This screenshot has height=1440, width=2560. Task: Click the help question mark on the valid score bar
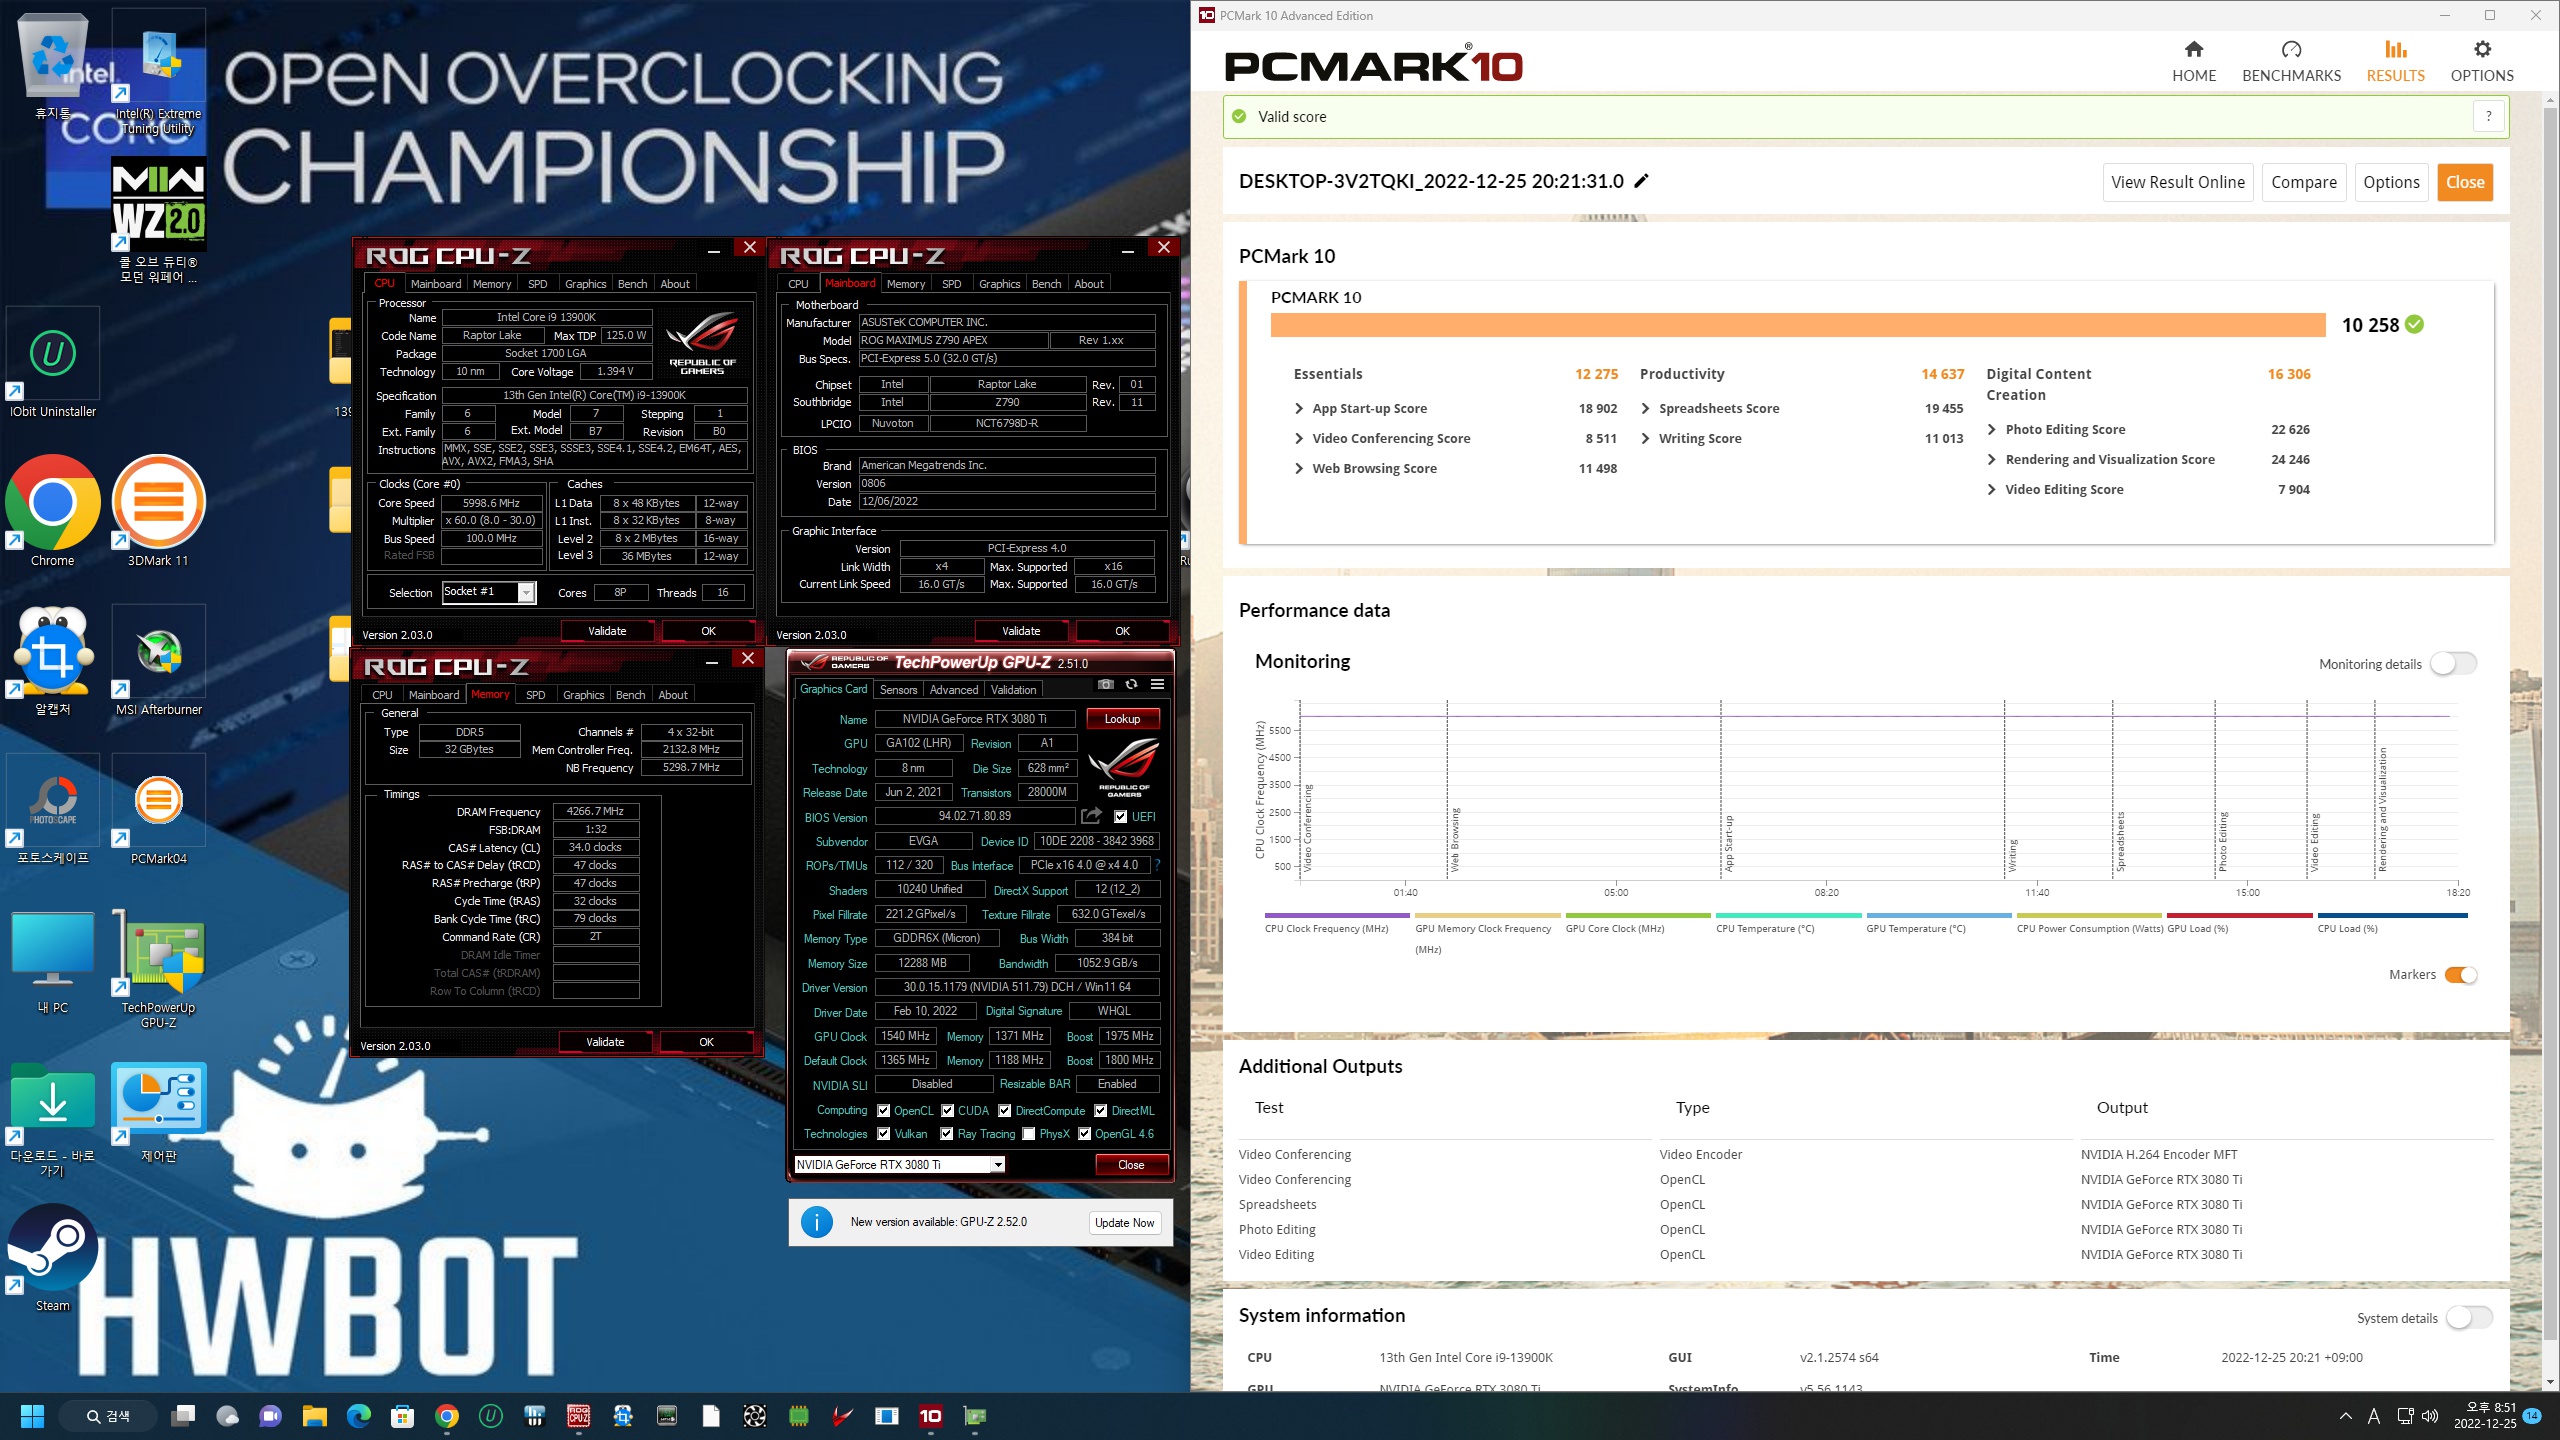tap(2488, 116)
